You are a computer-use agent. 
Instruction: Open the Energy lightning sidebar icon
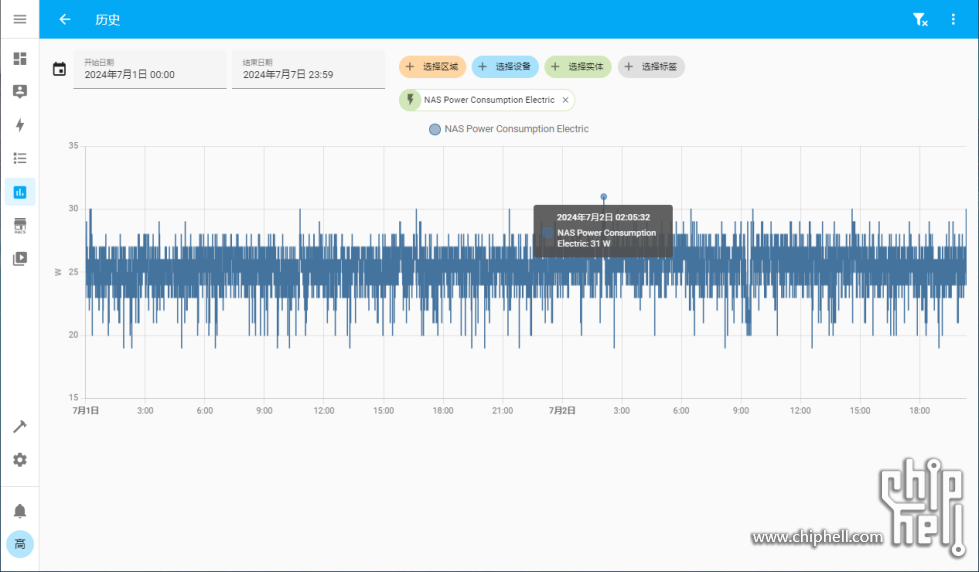(20, 125)
